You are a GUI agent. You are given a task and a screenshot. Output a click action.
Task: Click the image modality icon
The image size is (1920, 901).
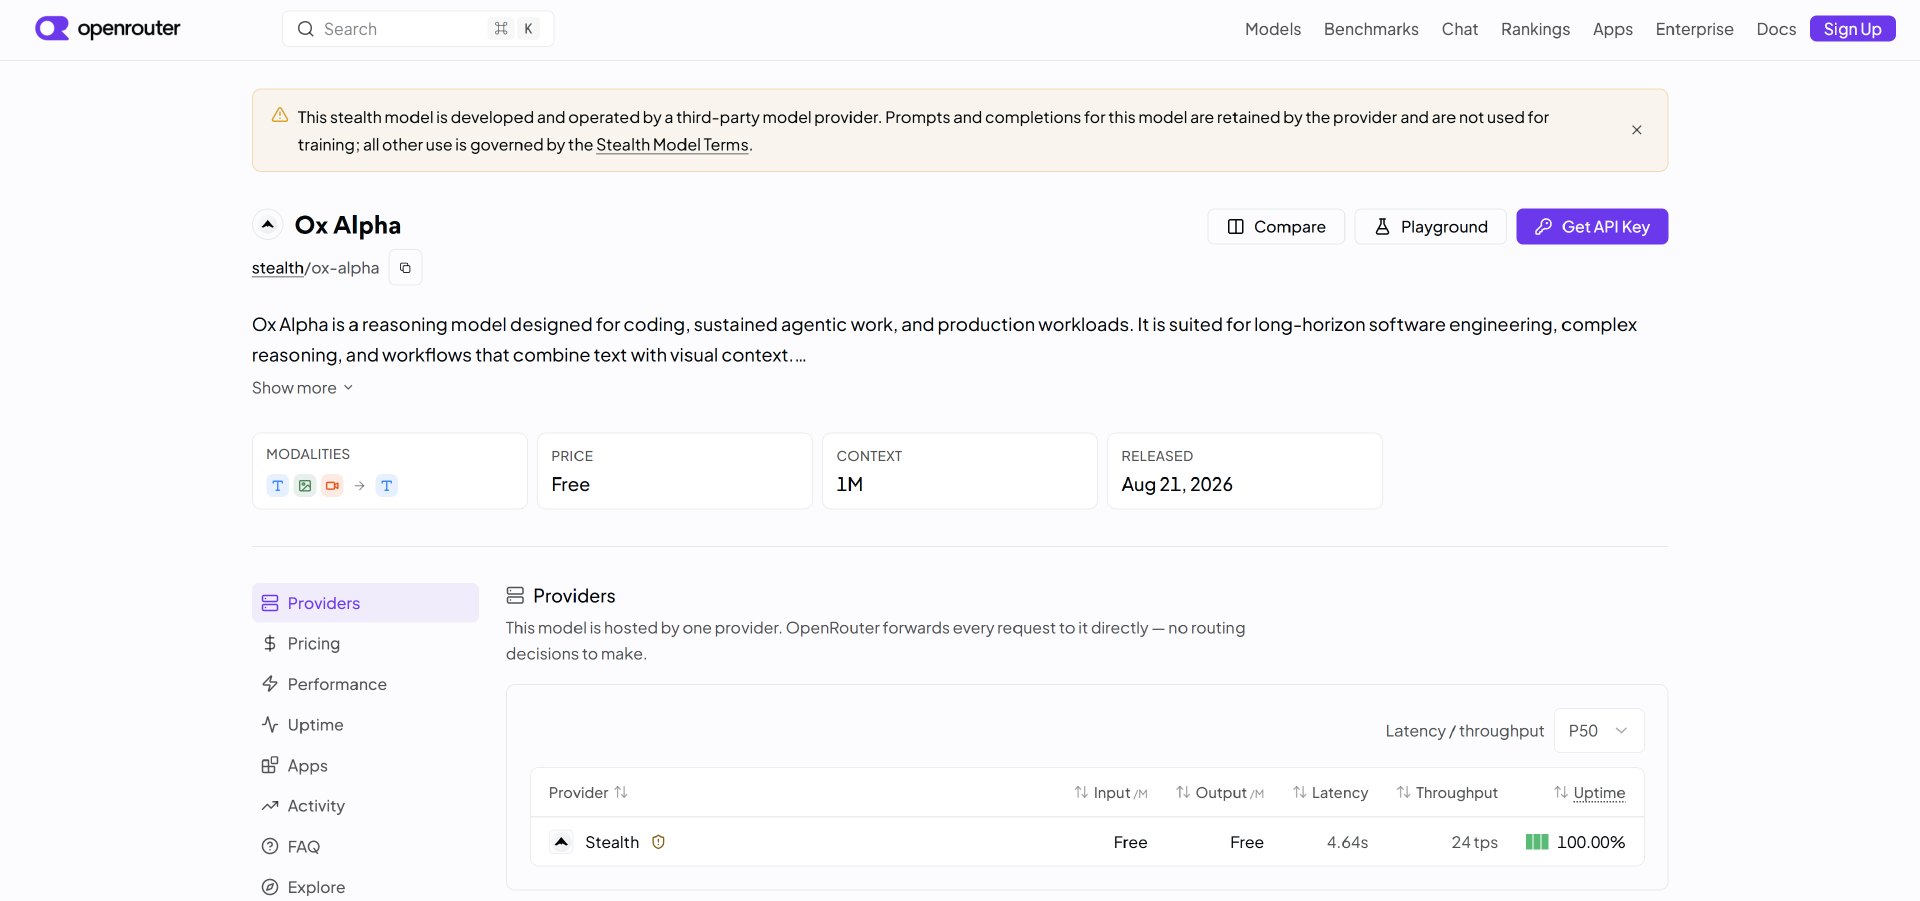305,486
